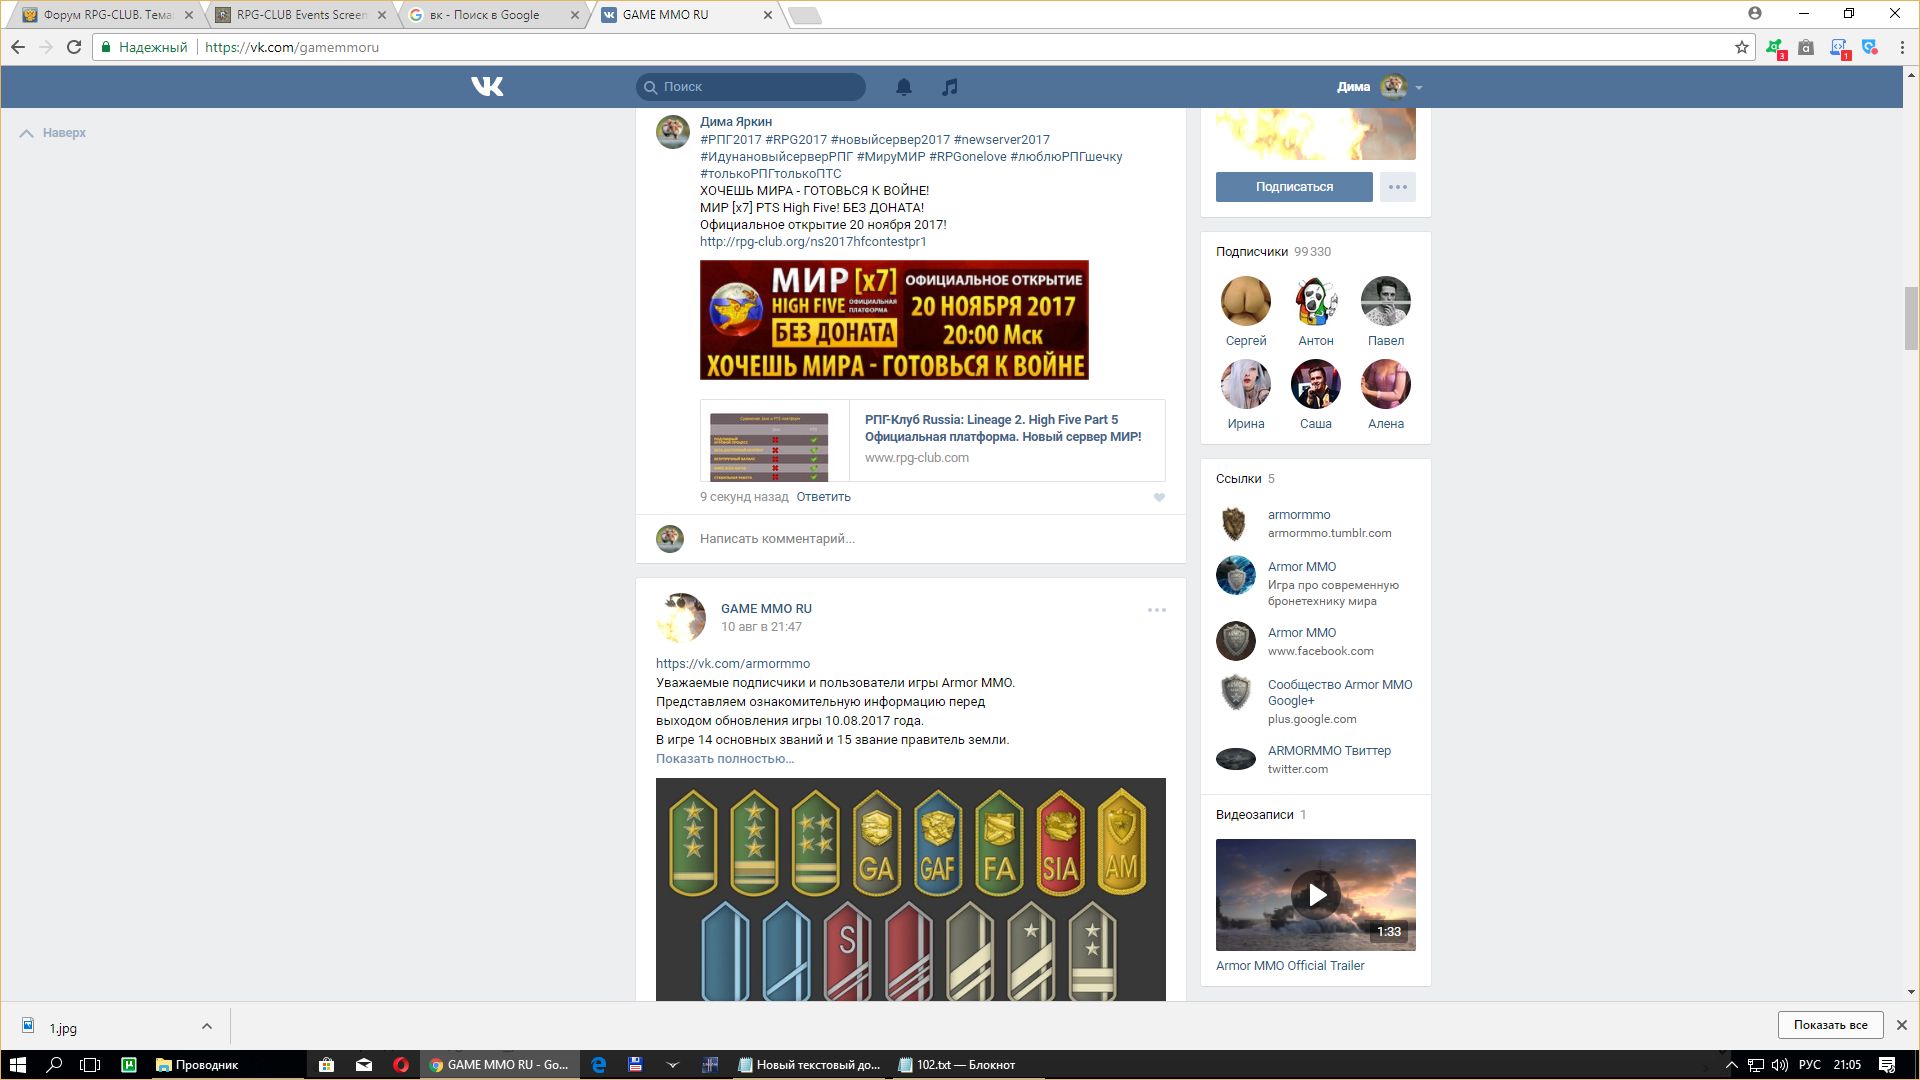Open Opera icon in taskbar
The height and width of the screenshot is (1080, 1920).
pyautogui.click(x=401, y=1065)
